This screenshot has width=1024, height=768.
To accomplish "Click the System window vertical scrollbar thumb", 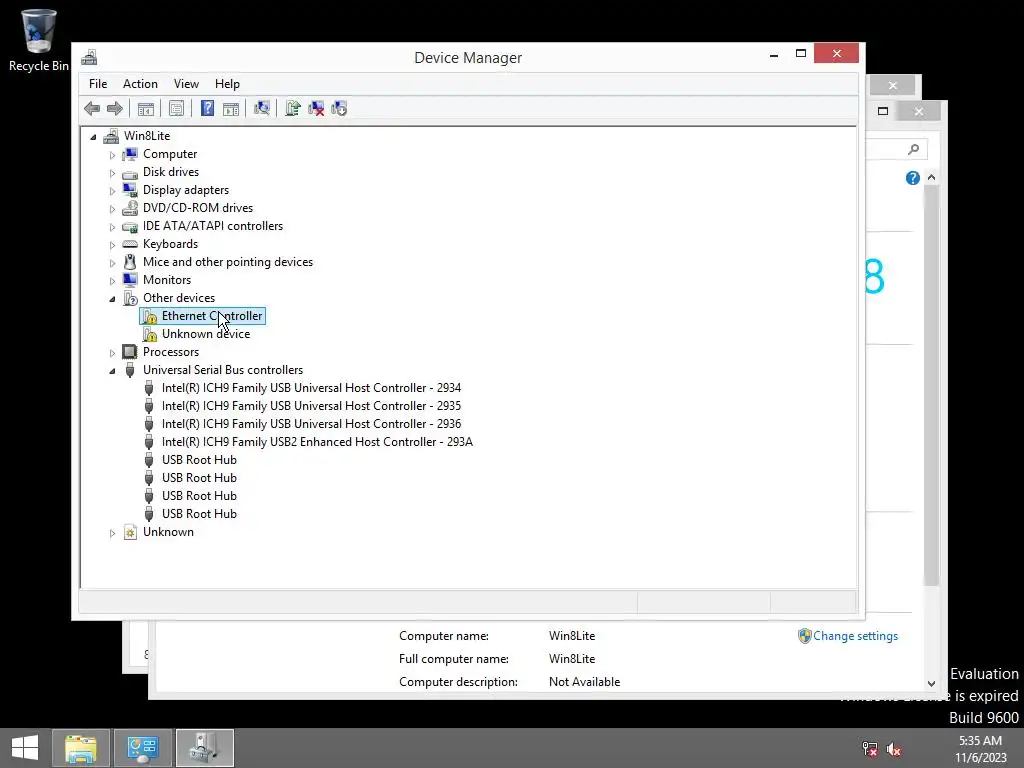I will click(931, 385).
